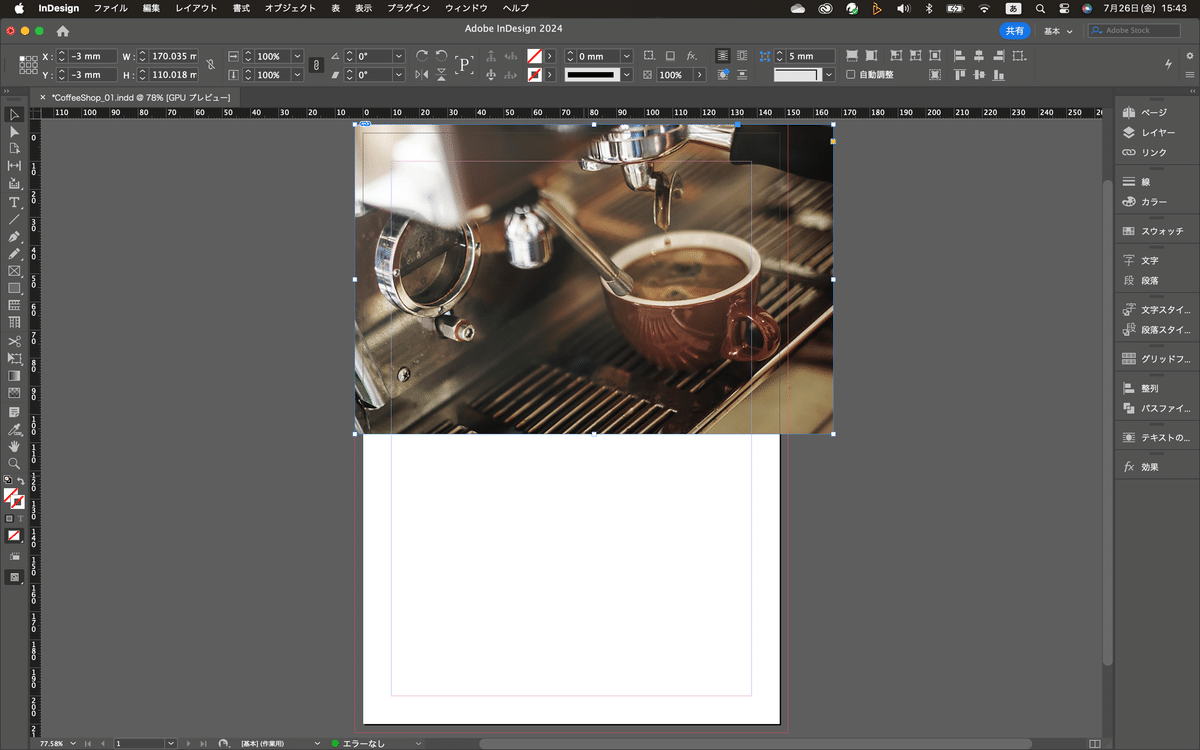The image size is (1200, 750).
Task: Click the Rotate 90° clockwise icon
Action: pos(422,56)
